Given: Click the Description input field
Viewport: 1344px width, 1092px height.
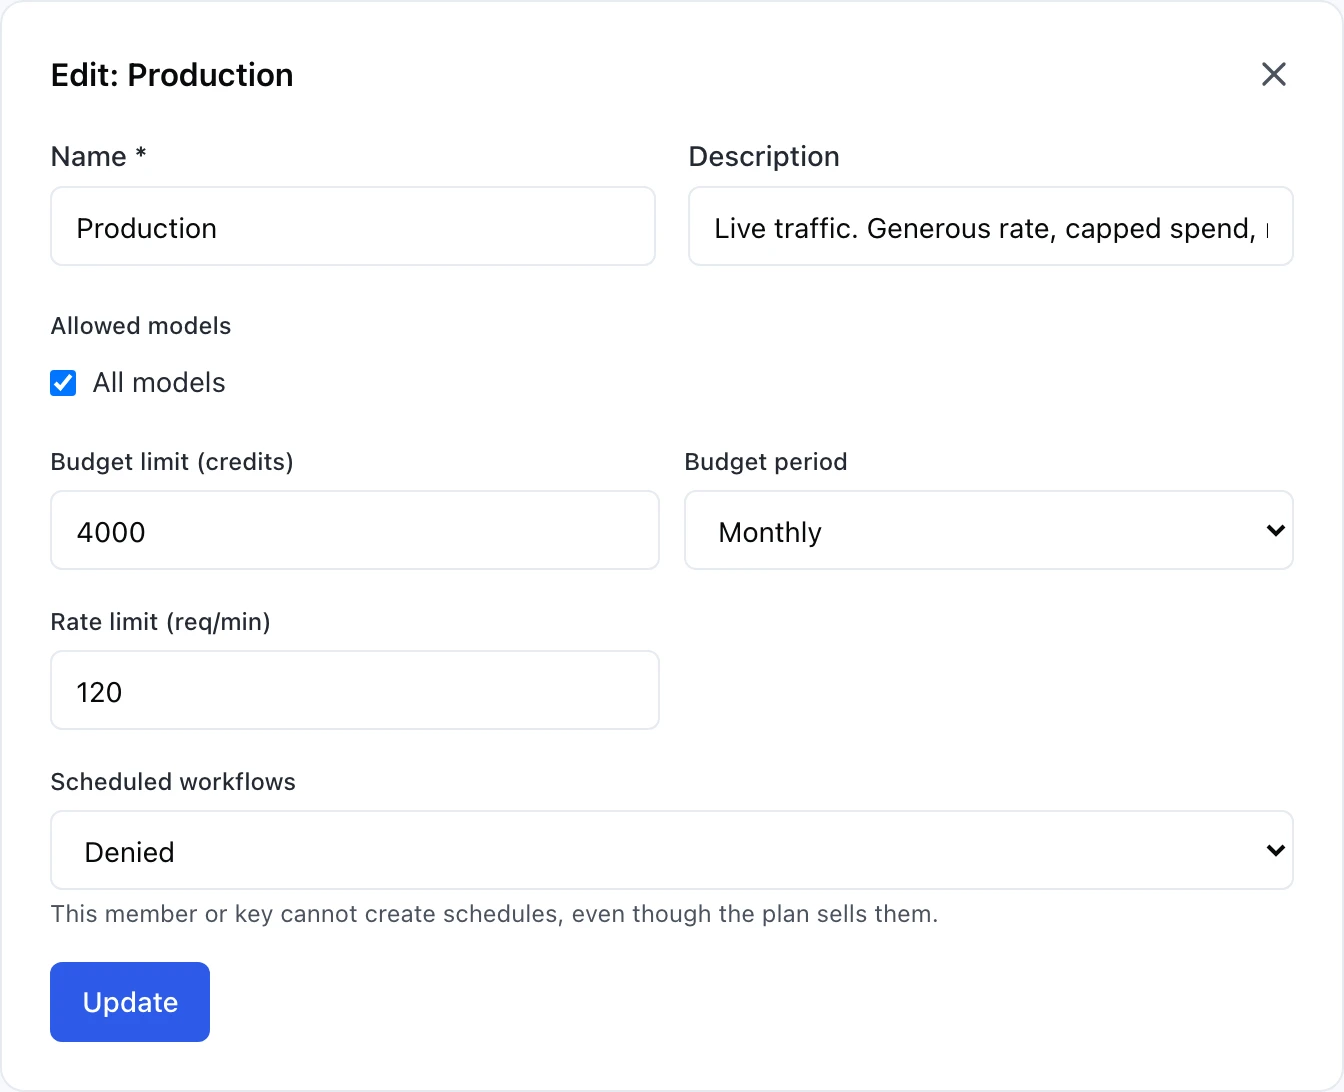Looking at the screenshot, I should (x=991, y=226).
